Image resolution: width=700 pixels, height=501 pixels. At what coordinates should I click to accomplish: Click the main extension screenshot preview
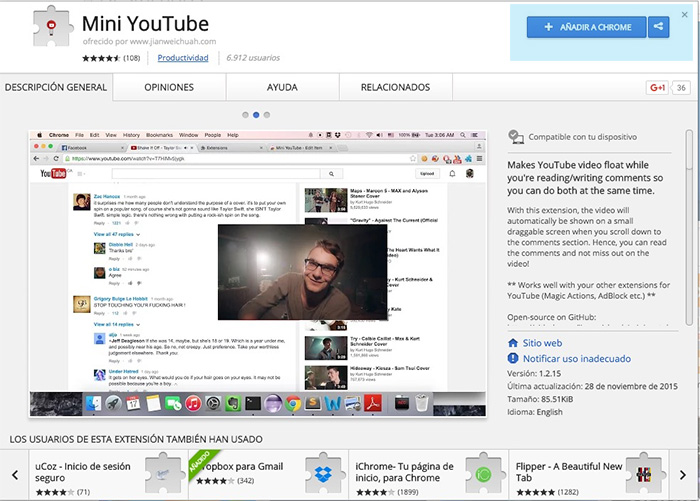coord(258,274)
